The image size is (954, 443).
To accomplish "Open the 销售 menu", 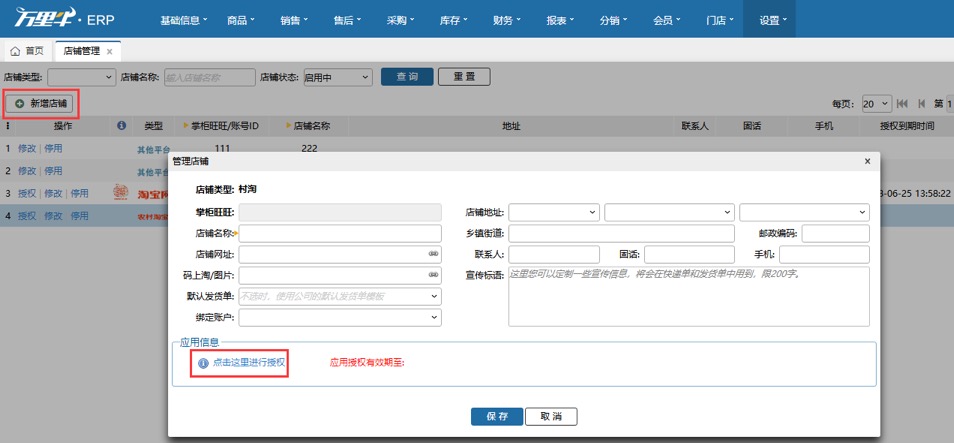I will pos(294,19).
